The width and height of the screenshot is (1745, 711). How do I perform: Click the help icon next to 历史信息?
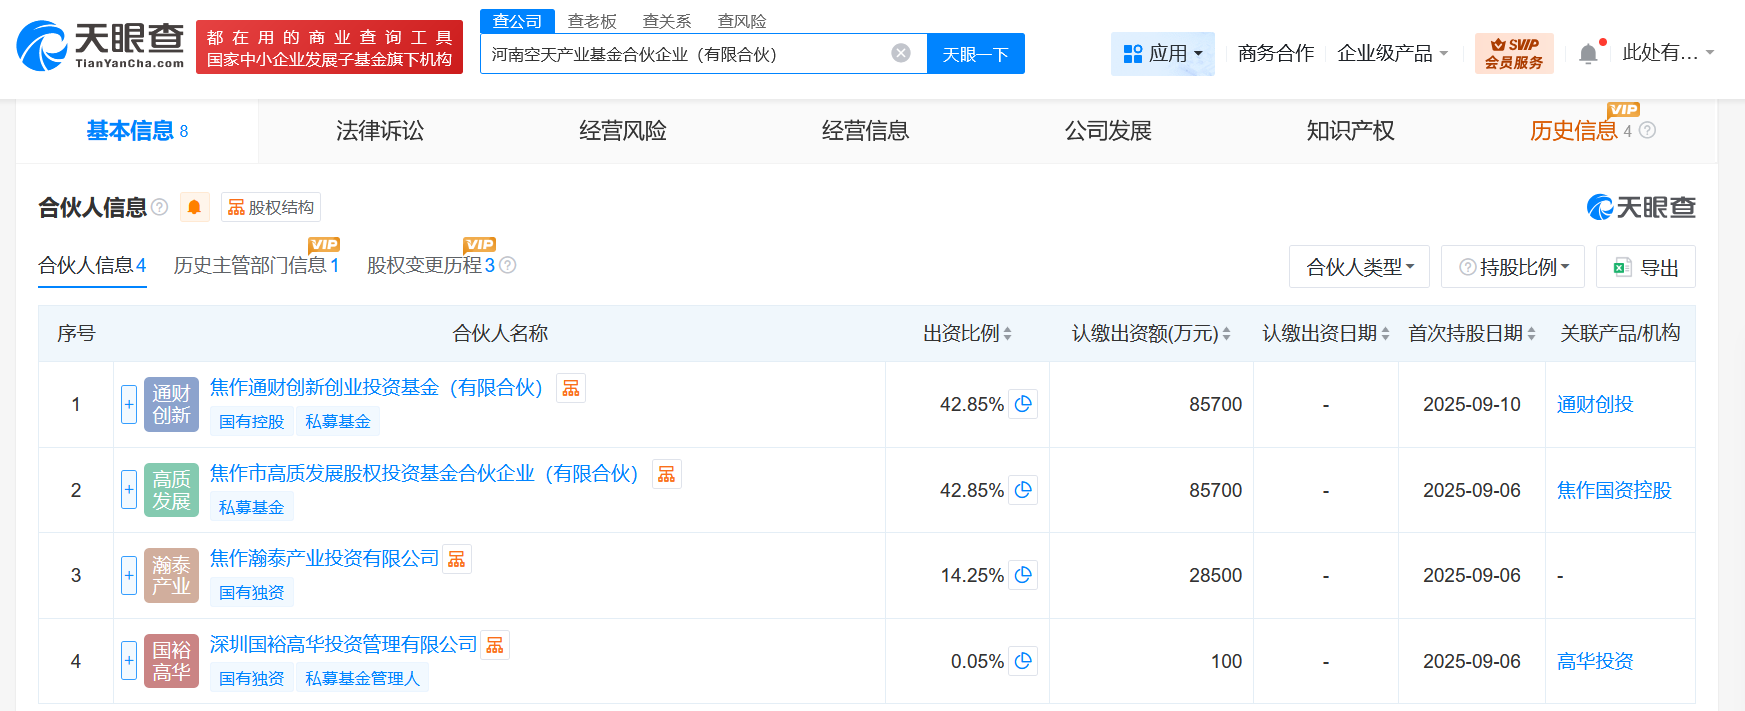(x=1648, y=131)
